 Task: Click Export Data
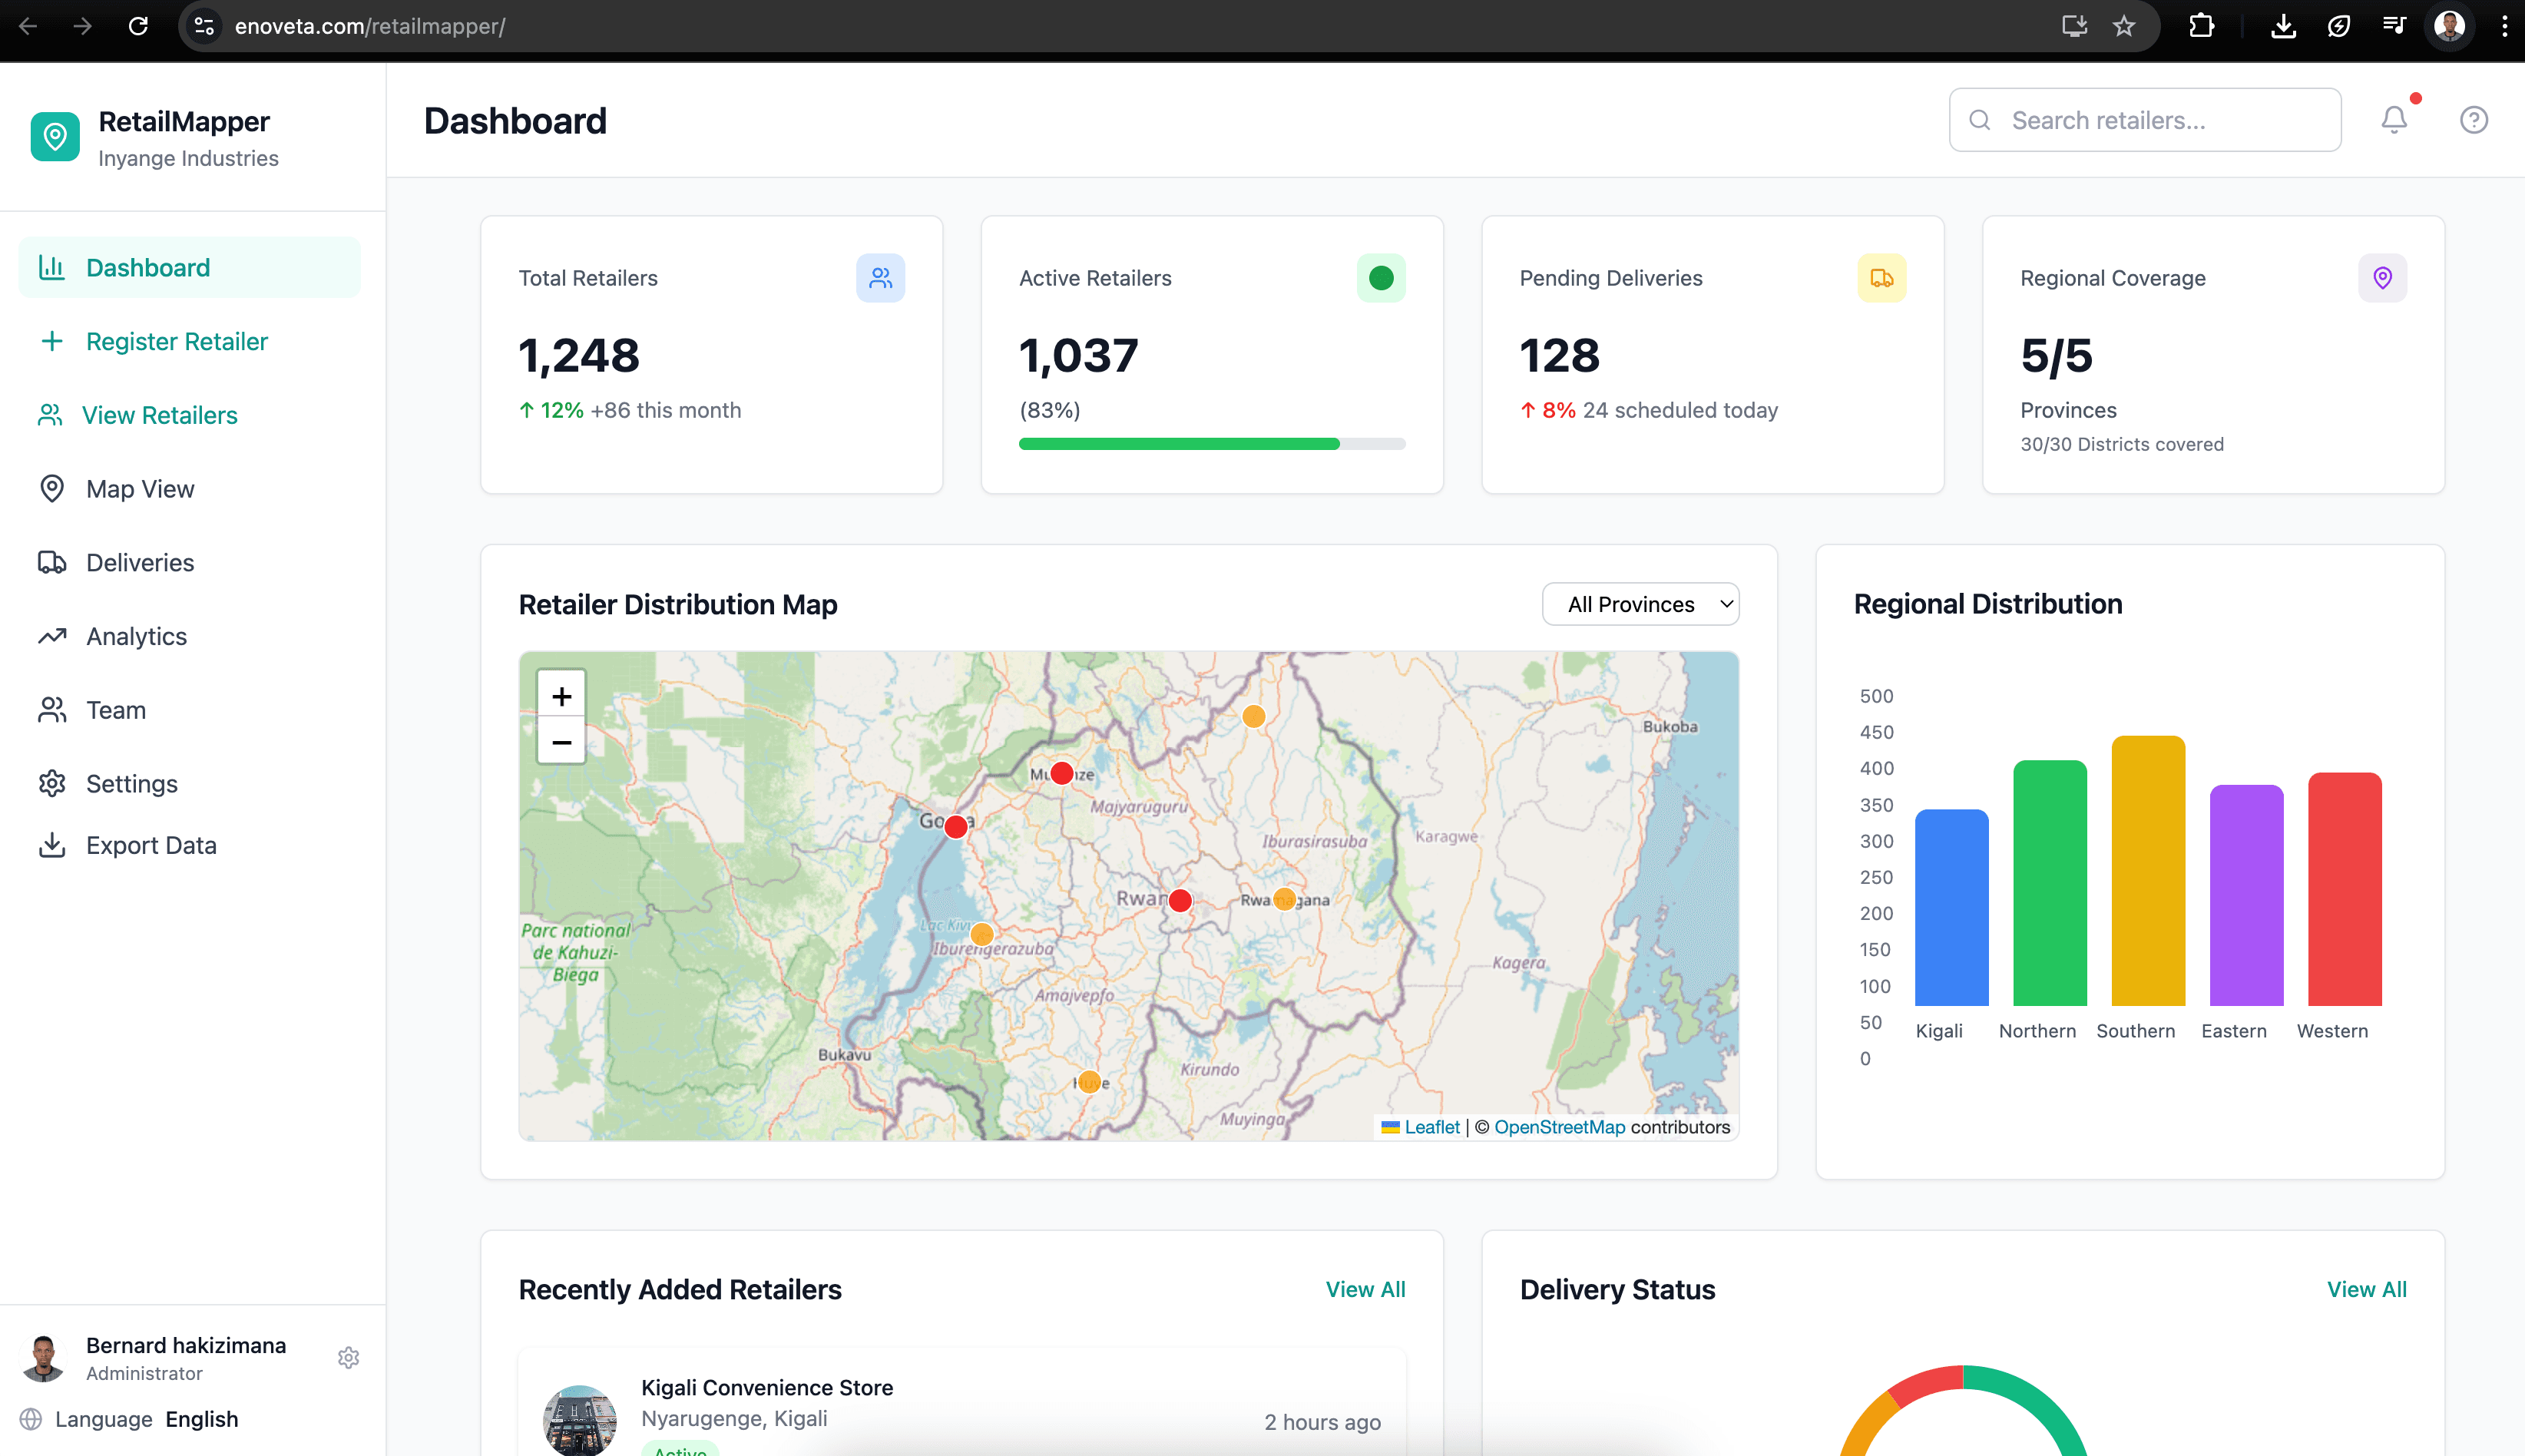pos(190,845)
